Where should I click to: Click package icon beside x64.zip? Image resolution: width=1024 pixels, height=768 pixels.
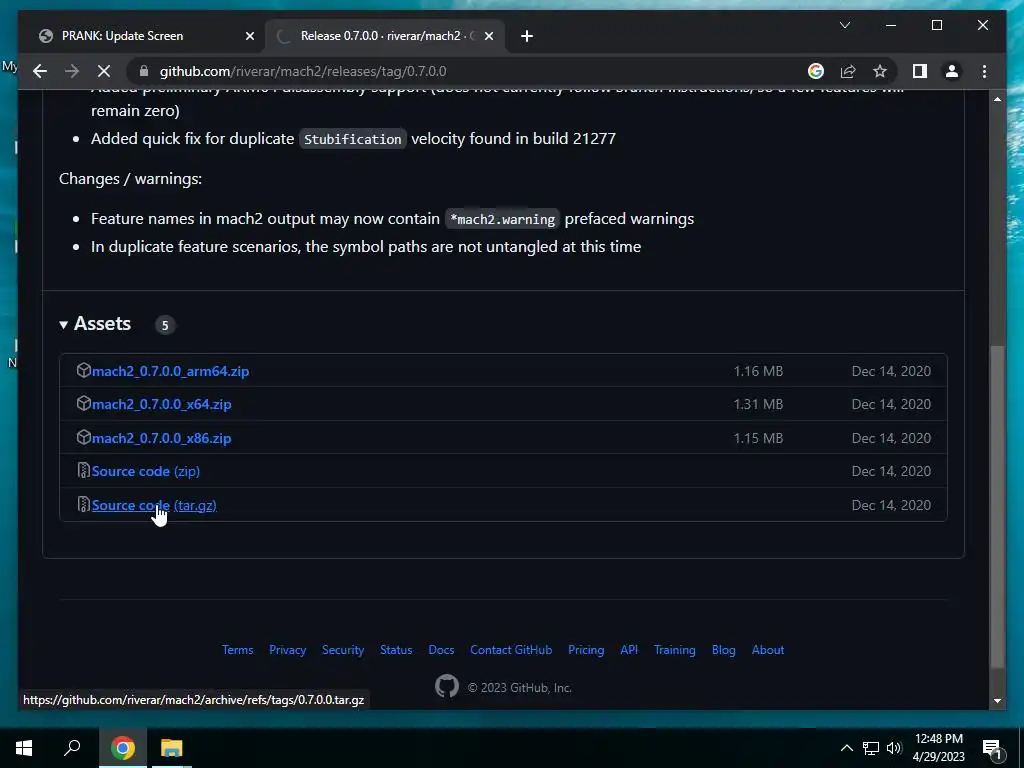point(84,404)
